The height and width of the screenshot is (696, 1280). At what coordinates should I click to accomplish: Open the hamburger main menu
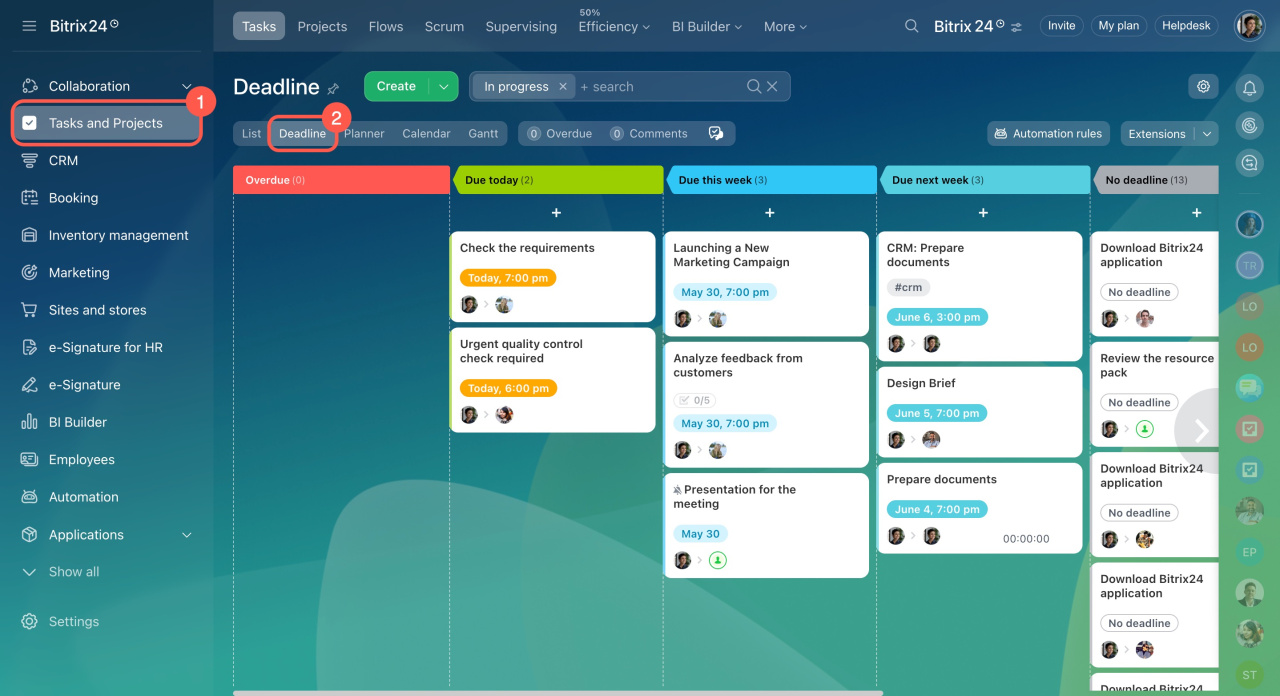coord(29,26)
